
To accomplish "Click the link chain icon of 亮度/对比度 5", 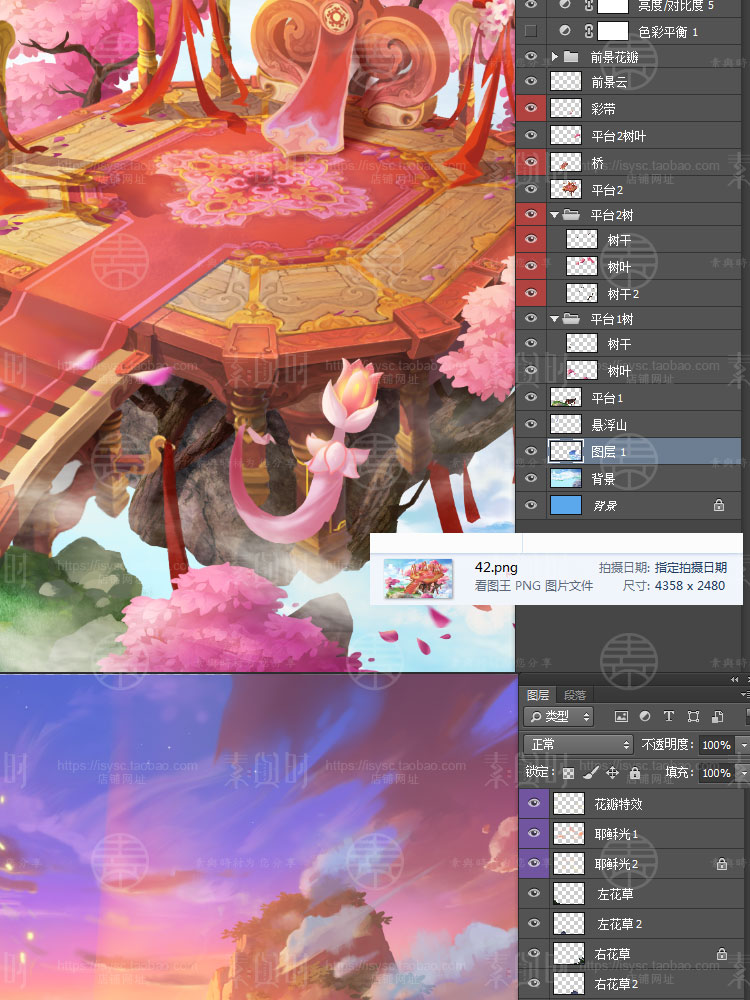I will tap(589, 5).
